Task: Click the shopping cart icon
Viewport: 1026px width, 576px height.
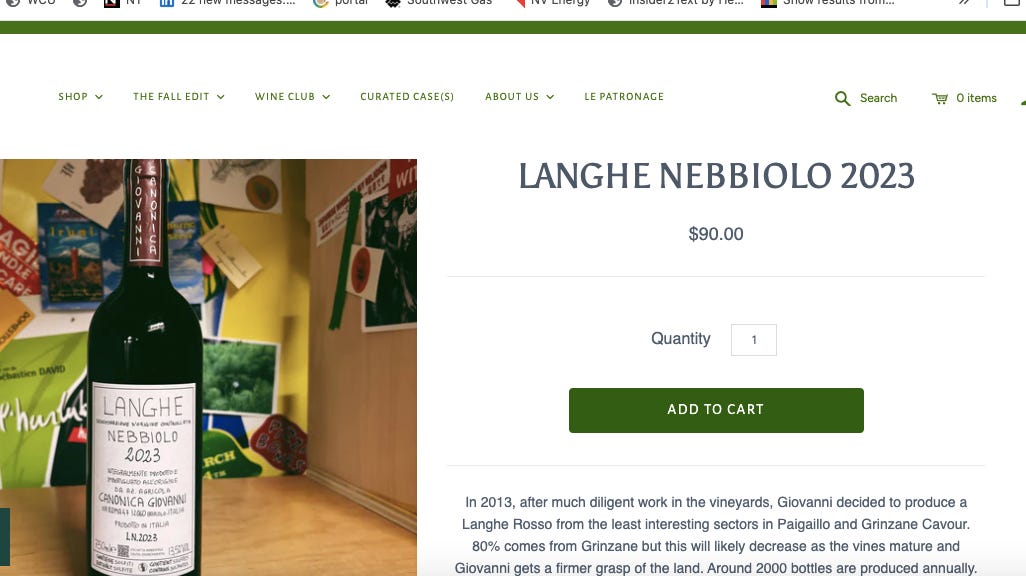Action: coord(940,99)
